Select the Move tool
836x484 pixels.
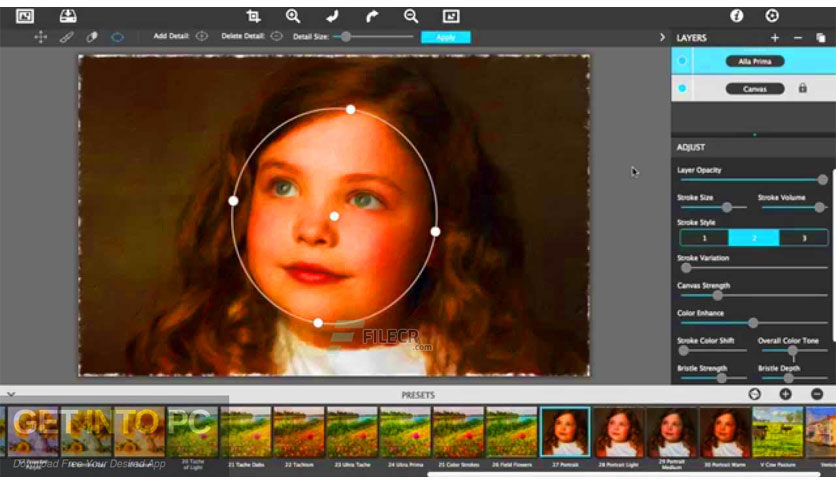pos(41,37)
